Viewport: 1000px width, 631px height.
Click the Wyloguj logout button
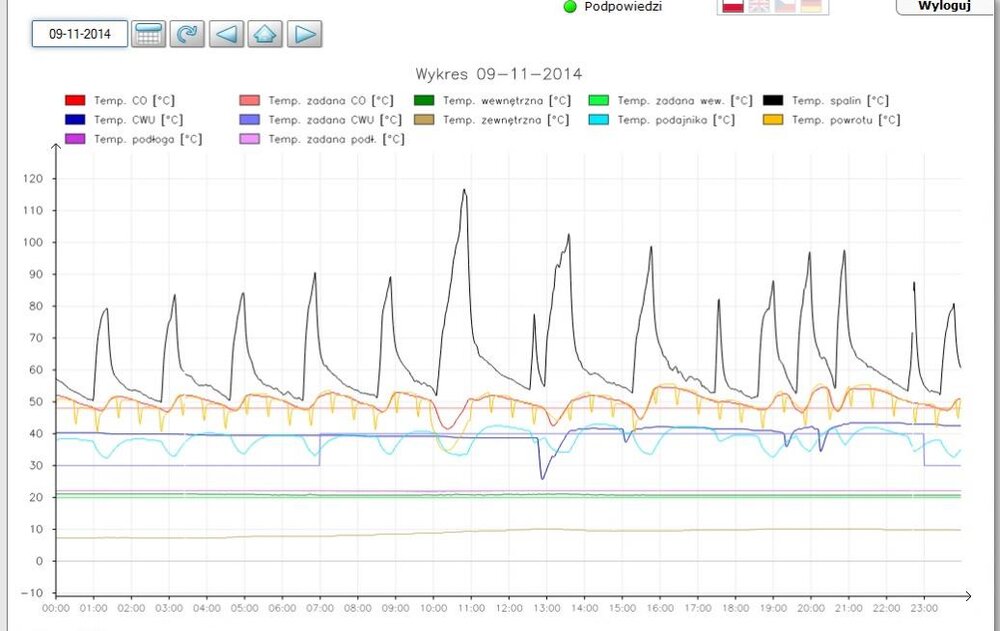945,6
